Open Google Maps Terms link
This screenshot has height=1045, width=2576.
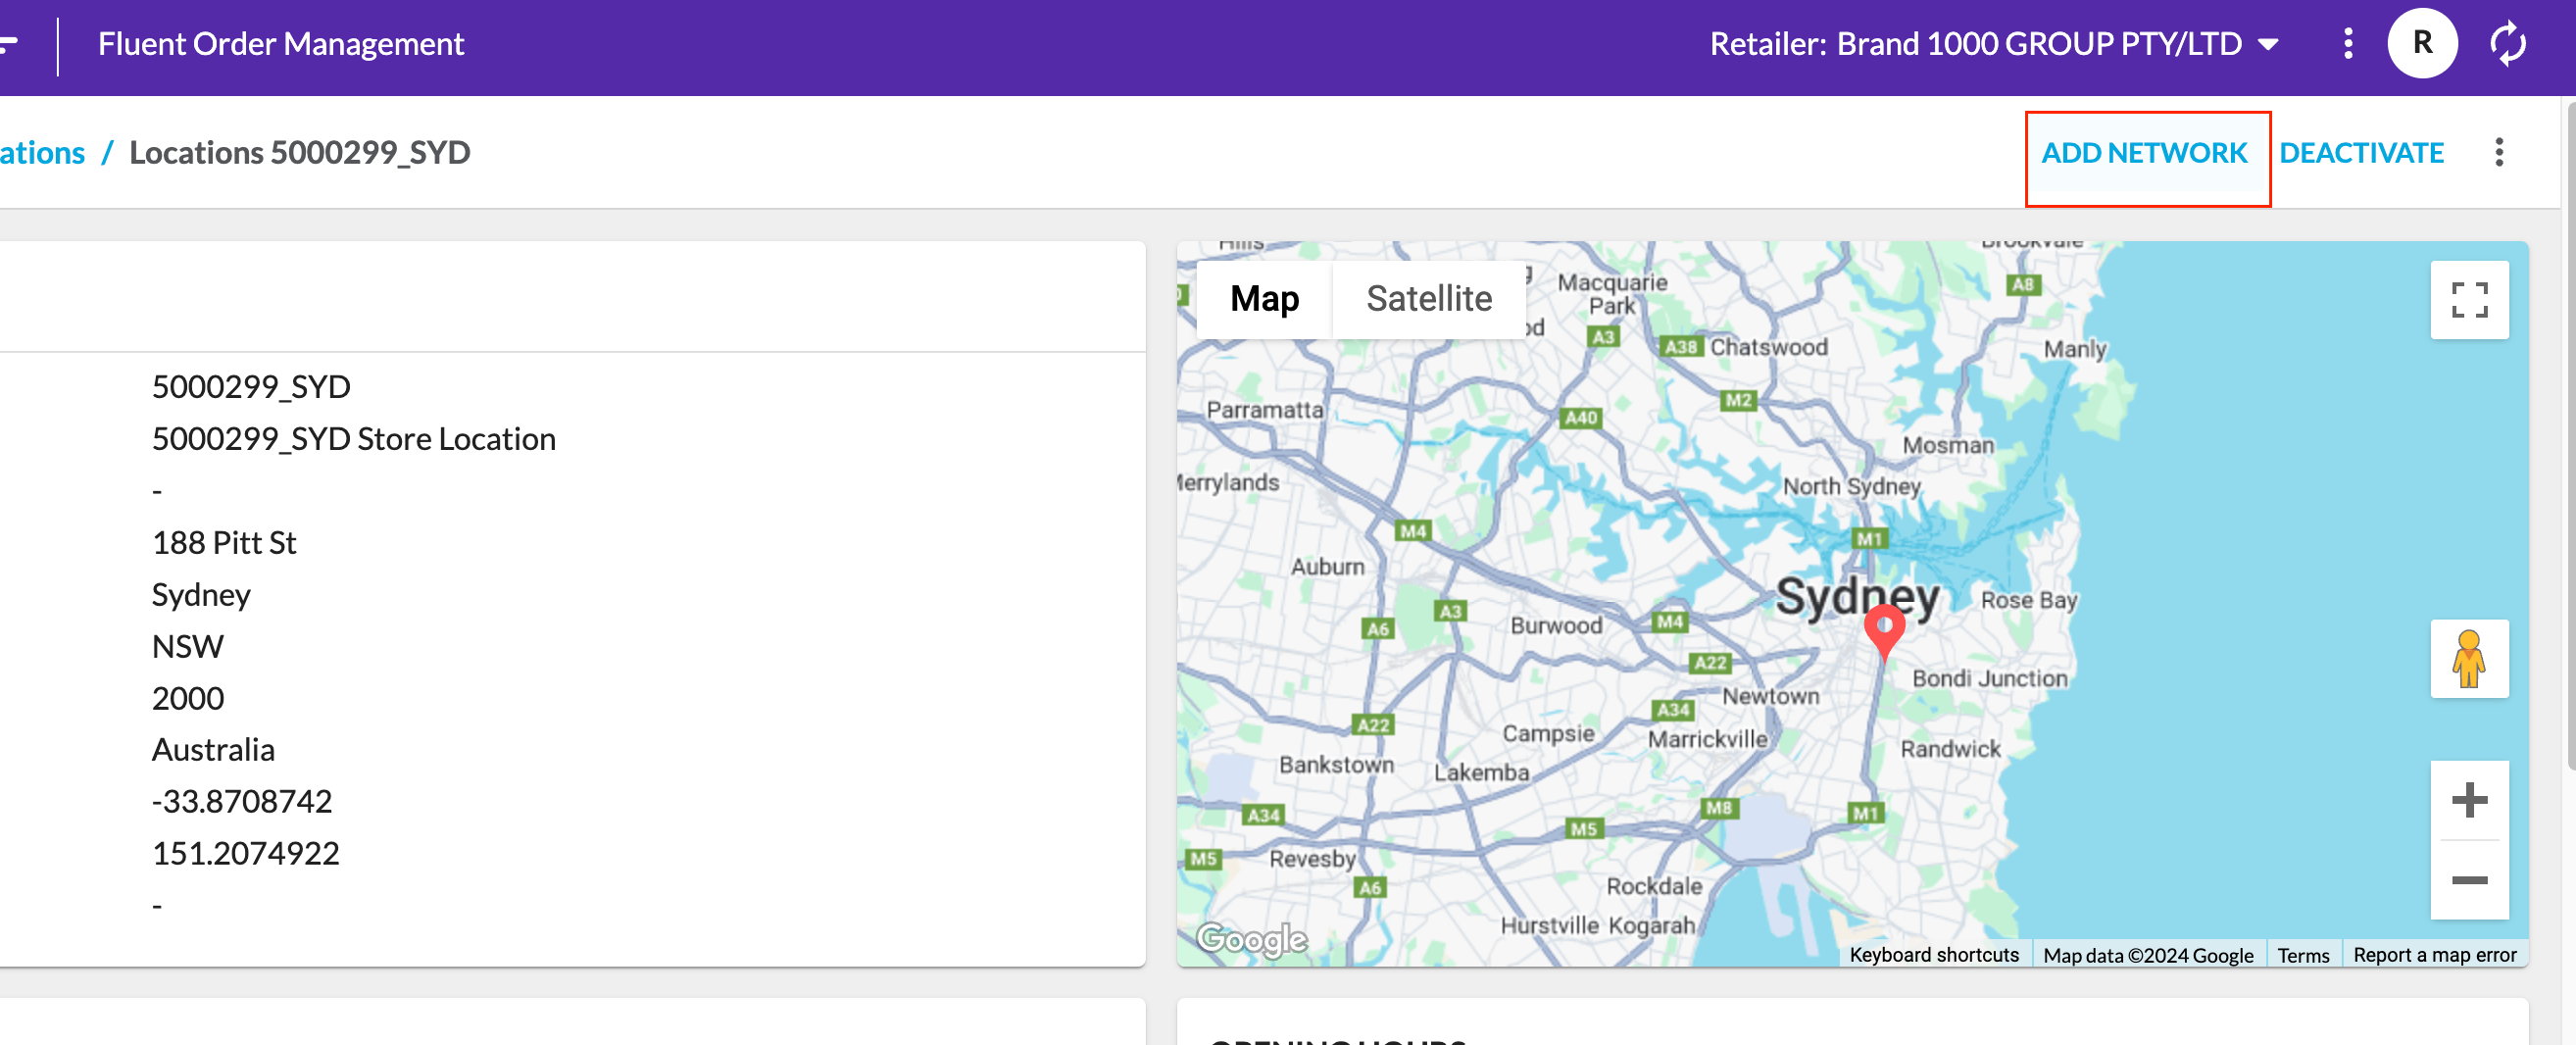[x=2302, y=955]
